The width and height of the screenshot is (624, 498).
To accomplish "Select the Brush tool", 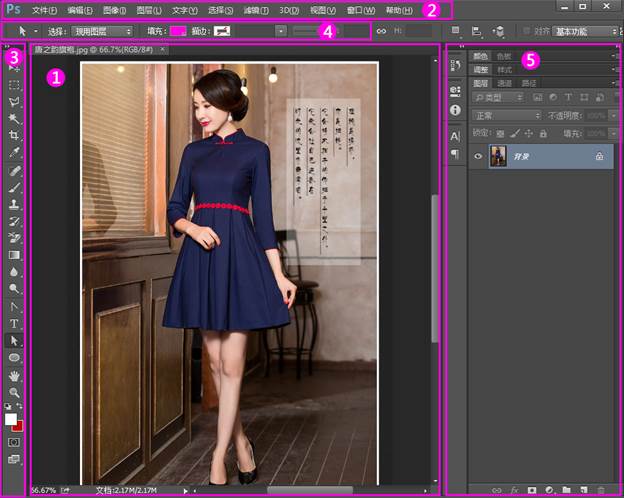I will pos(14,187).
